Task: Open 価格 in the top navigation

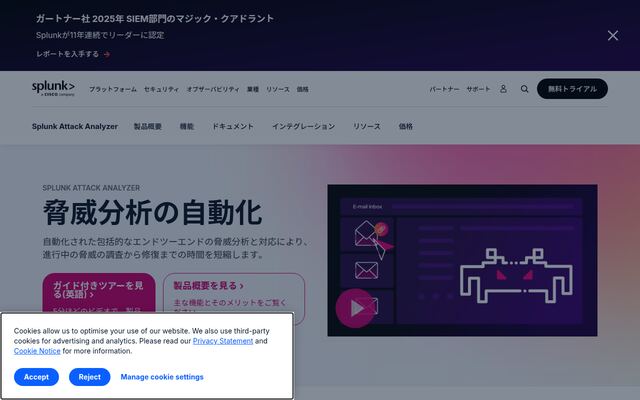Action: [302, 89]
